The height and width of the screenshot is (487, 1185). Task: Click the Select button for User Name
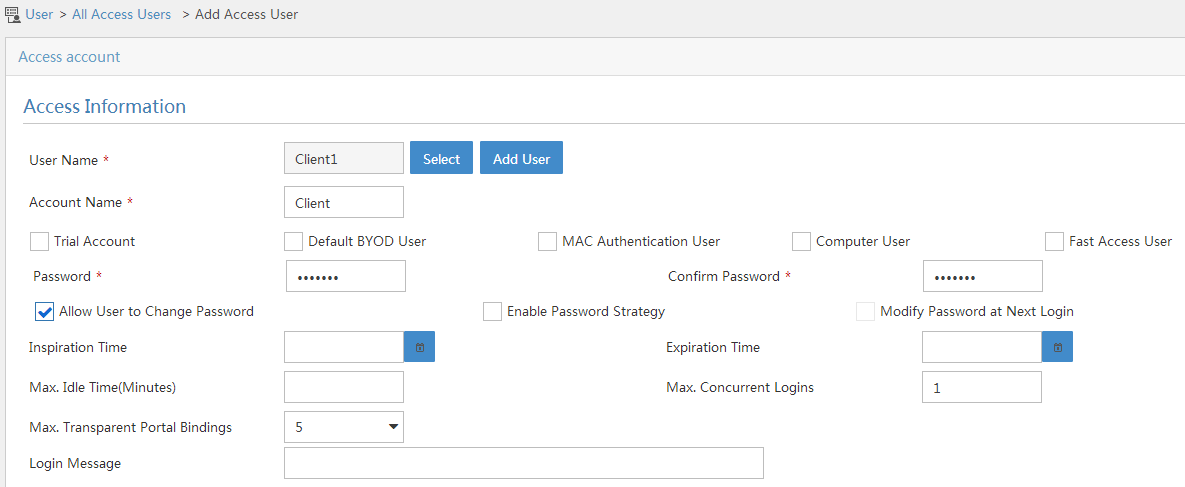[441, 158]
